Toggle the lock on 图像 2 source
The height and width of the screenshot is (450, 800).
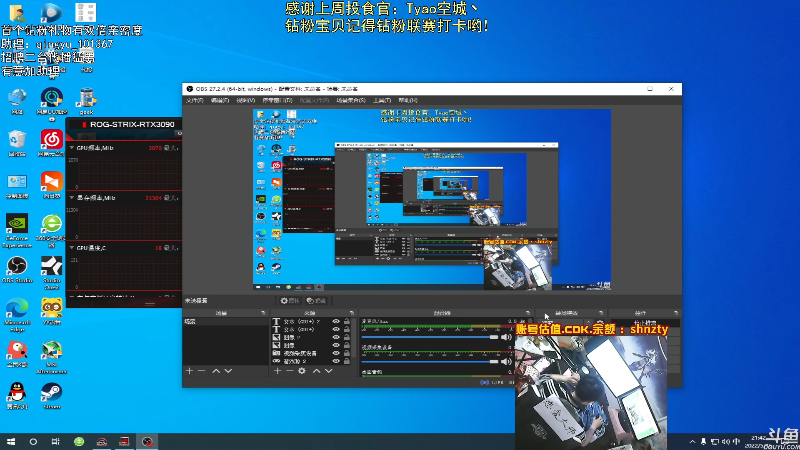click(347, 337)
